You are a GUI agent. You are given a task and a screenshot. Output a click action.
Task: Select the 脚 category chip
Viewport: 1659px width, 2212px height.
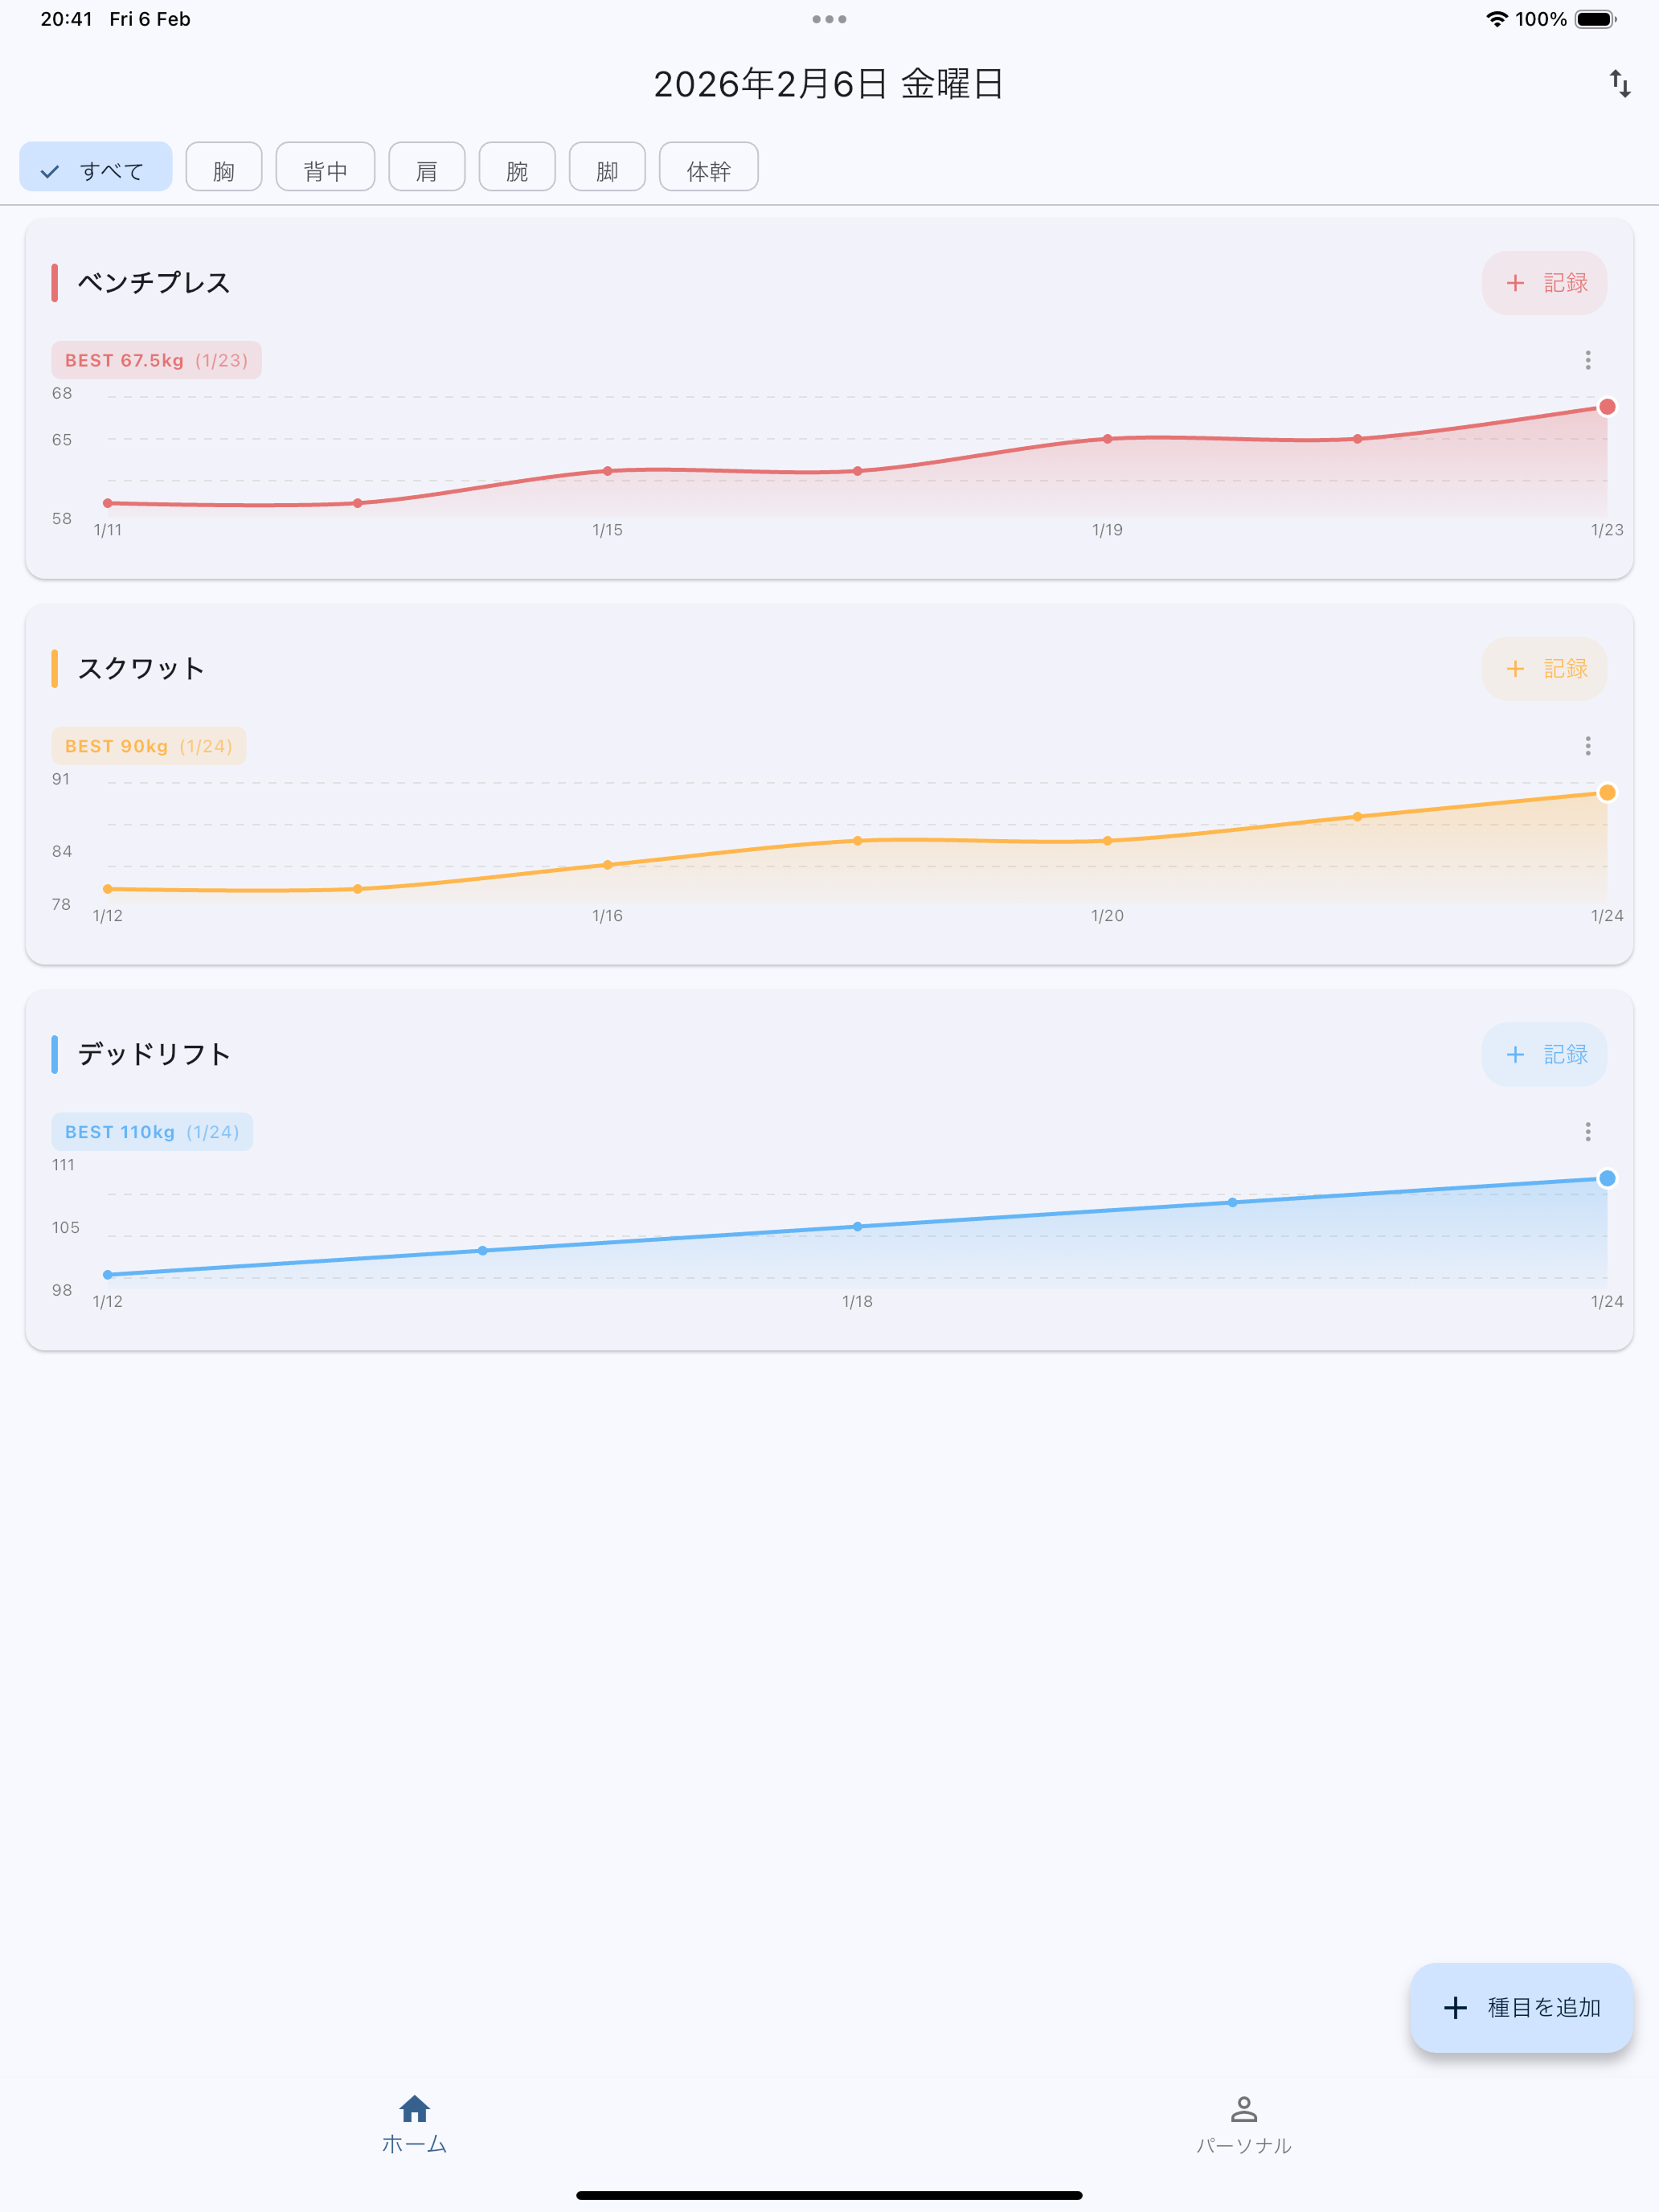[607, 167]
